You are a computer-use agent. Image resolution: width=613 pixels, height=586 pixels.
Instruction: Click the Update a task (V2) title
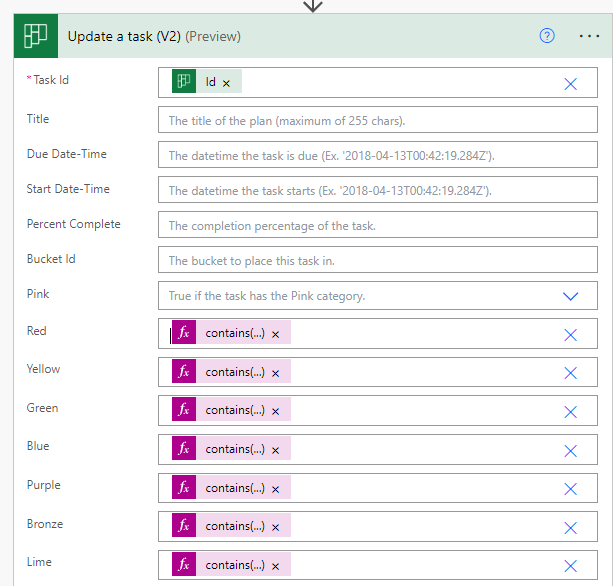123,36
